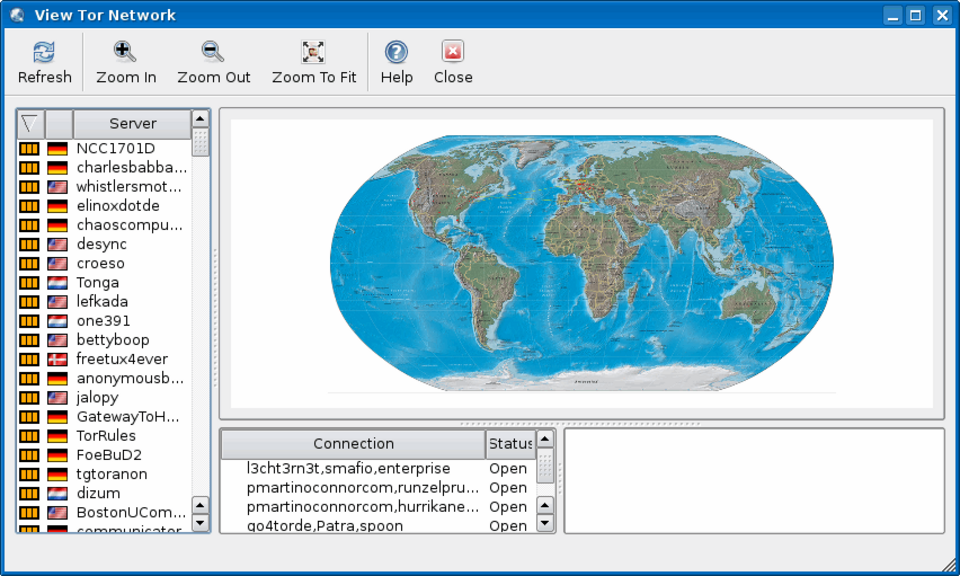Click the Zoom To Fit icon
Screen dimensions: 960x576
(x=313, y=52)
